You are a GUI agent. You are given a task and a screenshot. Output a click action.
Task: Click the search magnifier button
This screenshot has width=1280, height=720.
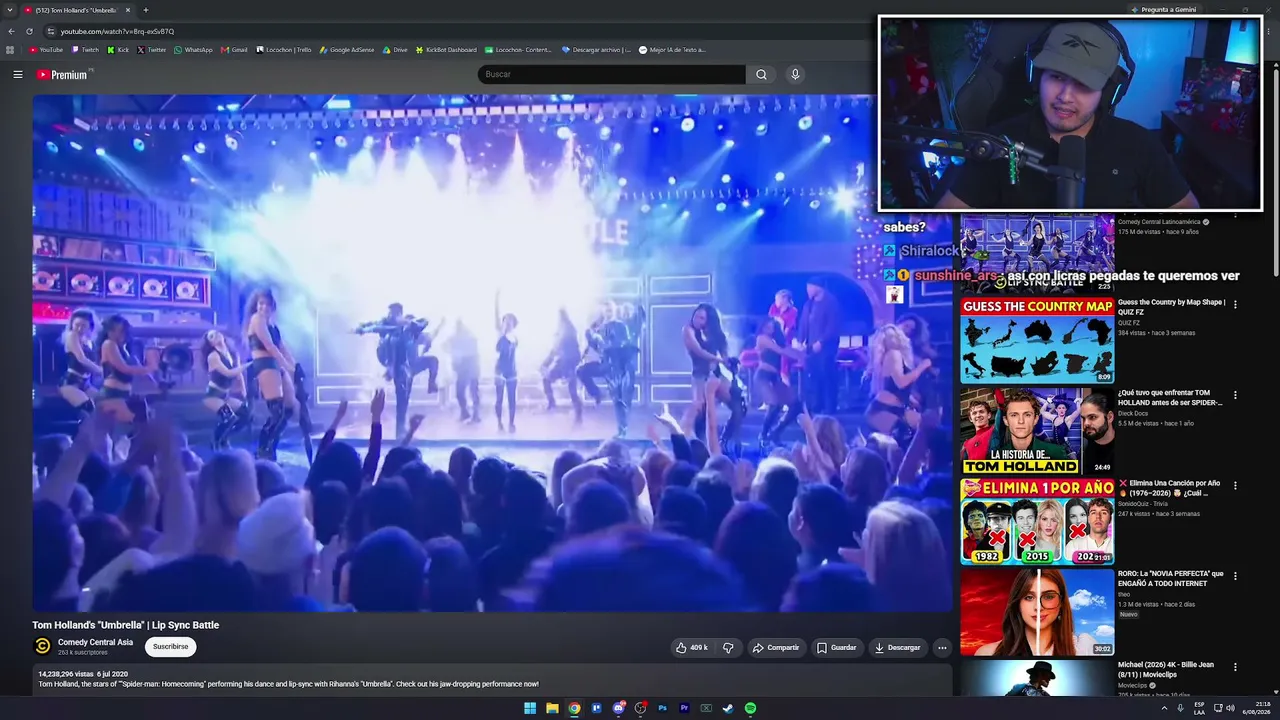click(761, 74)
